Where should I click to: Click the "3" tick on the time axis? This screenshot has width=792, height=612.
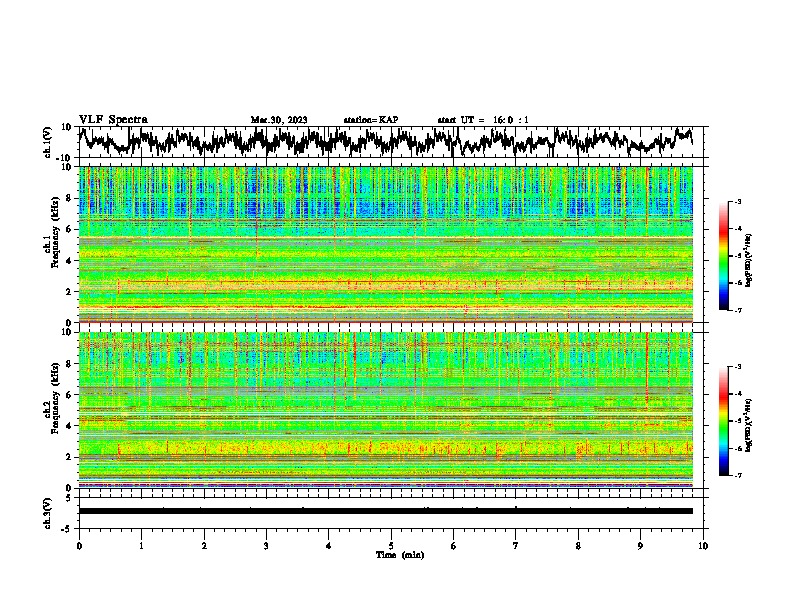tap(266, 546)
